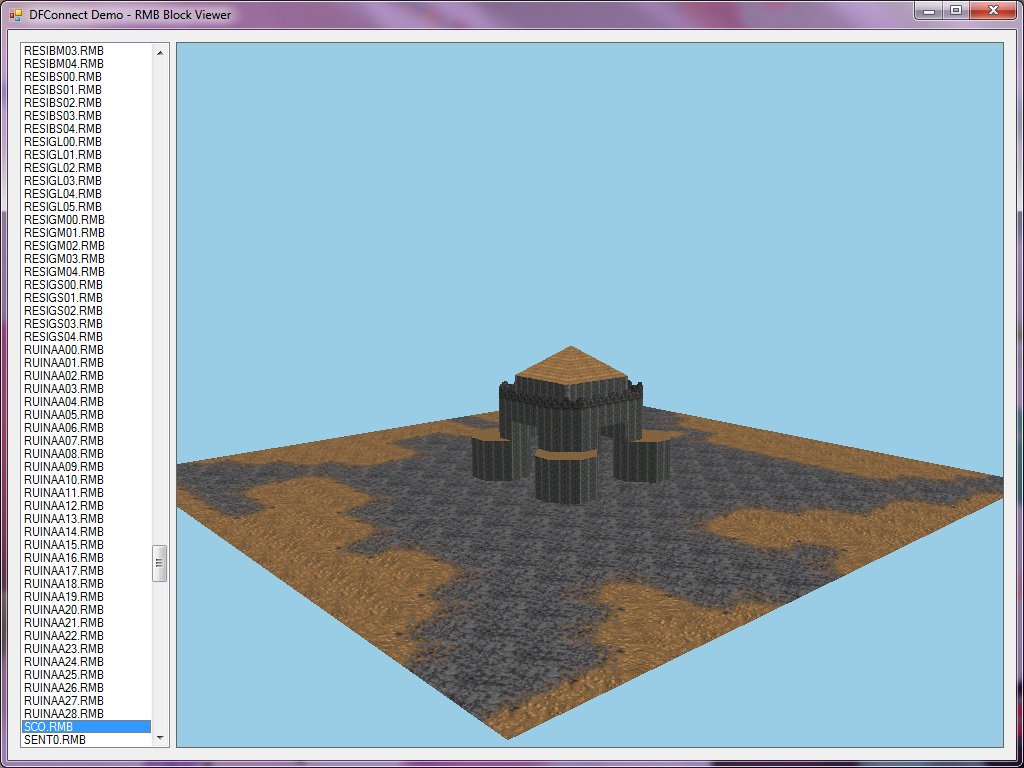Click the highlighted SCO.RMB item
This screenshot has height=768, width=1024.
(87, 726)
